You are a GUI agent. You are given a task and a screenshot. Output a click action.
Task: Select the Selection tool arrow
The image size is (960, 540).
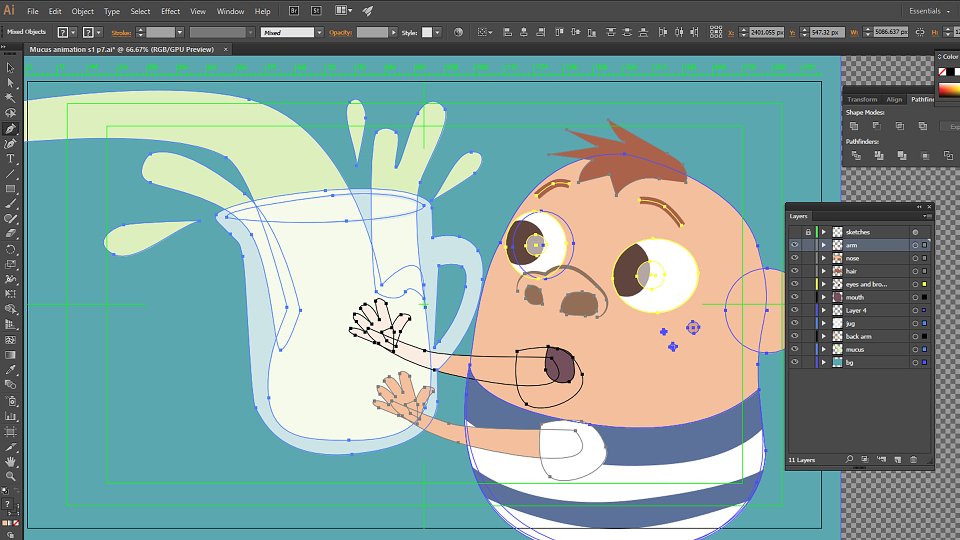pyautogui.click(x=10, y=68)
